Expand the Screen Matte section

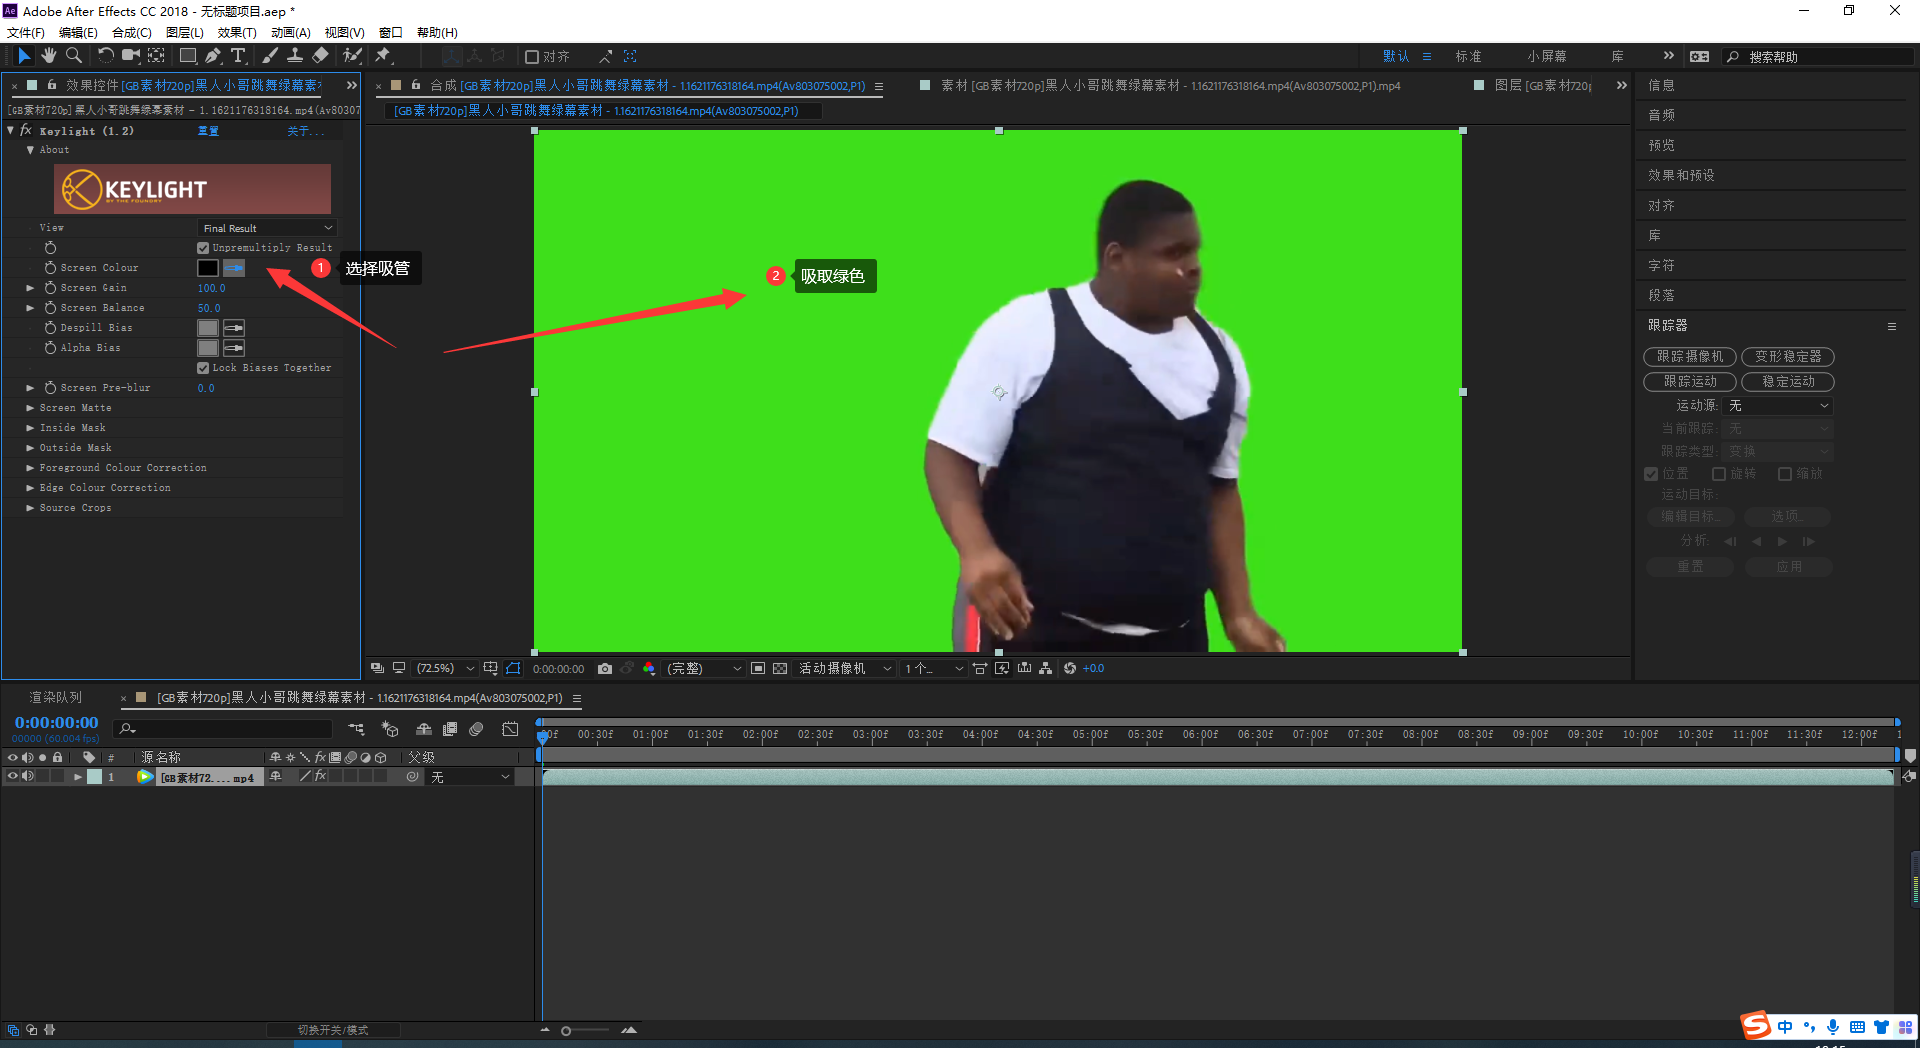(x=30, y=408)
